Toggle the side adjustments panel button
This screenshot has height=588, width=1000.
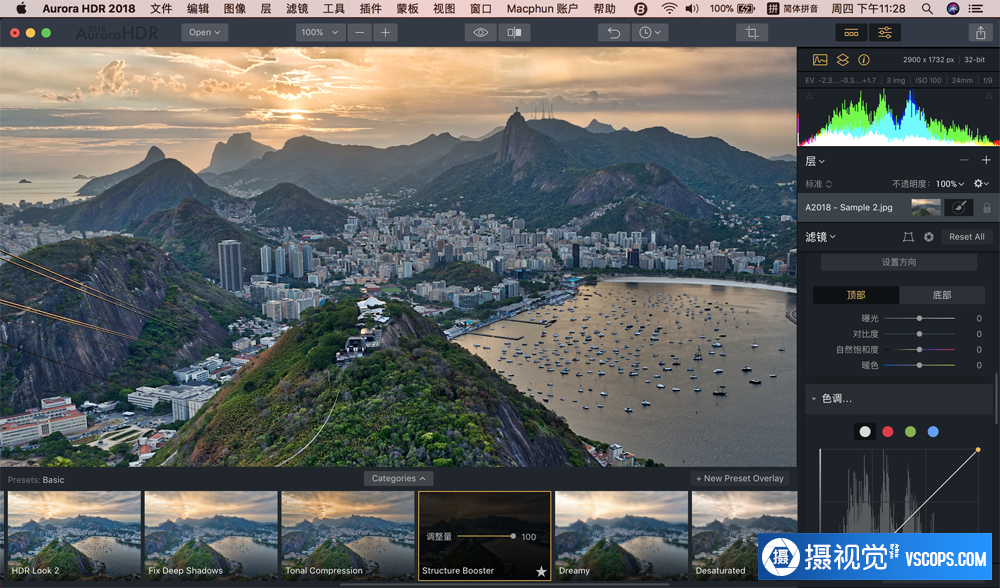(x=885, y=33)
